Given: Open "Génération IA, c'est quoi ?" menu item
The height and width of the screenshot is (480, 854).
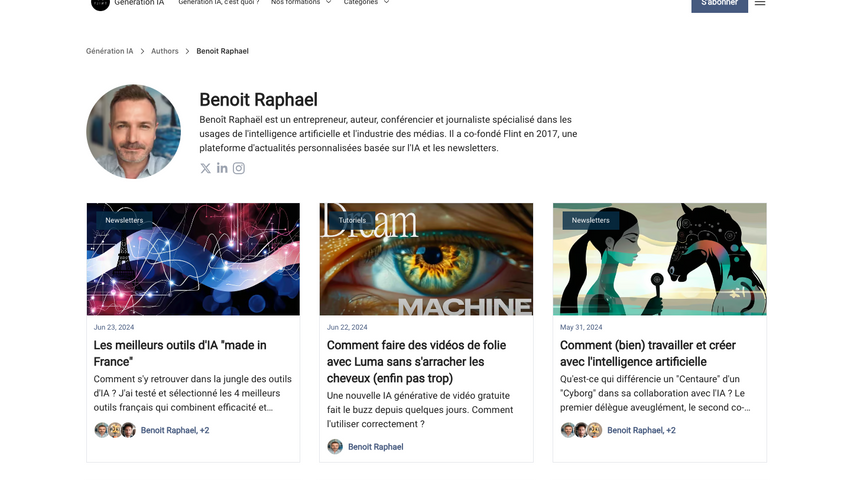Looking at the screenshot, I should pos(218,3).
